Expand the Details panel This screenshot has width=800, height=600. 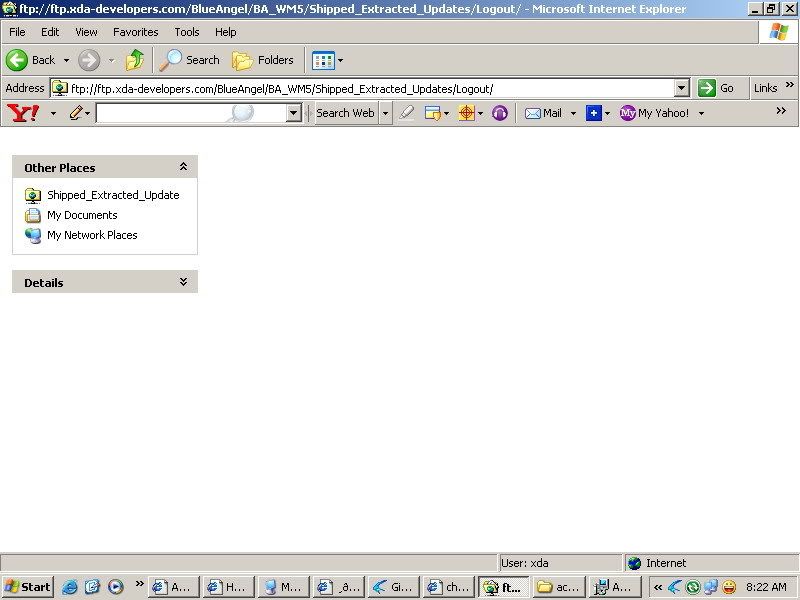click(183, 282)
